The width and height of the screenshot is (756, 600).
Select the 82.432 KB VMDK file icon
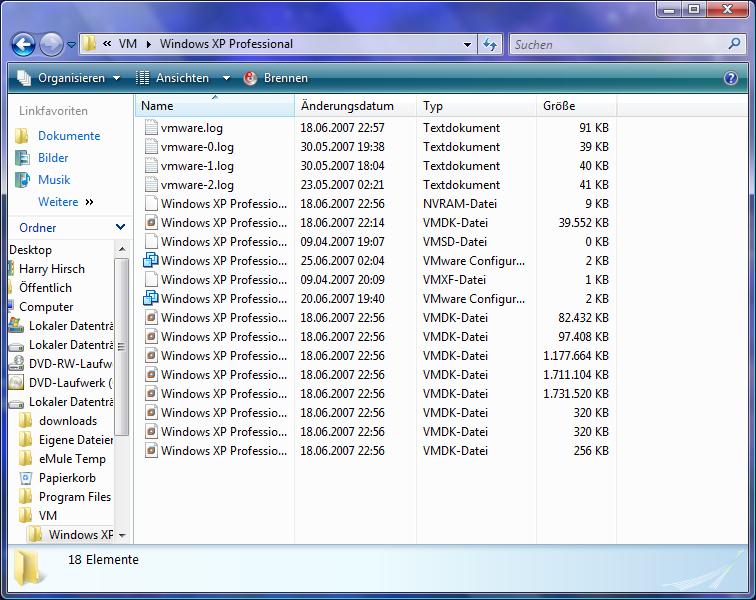point(151,317)
